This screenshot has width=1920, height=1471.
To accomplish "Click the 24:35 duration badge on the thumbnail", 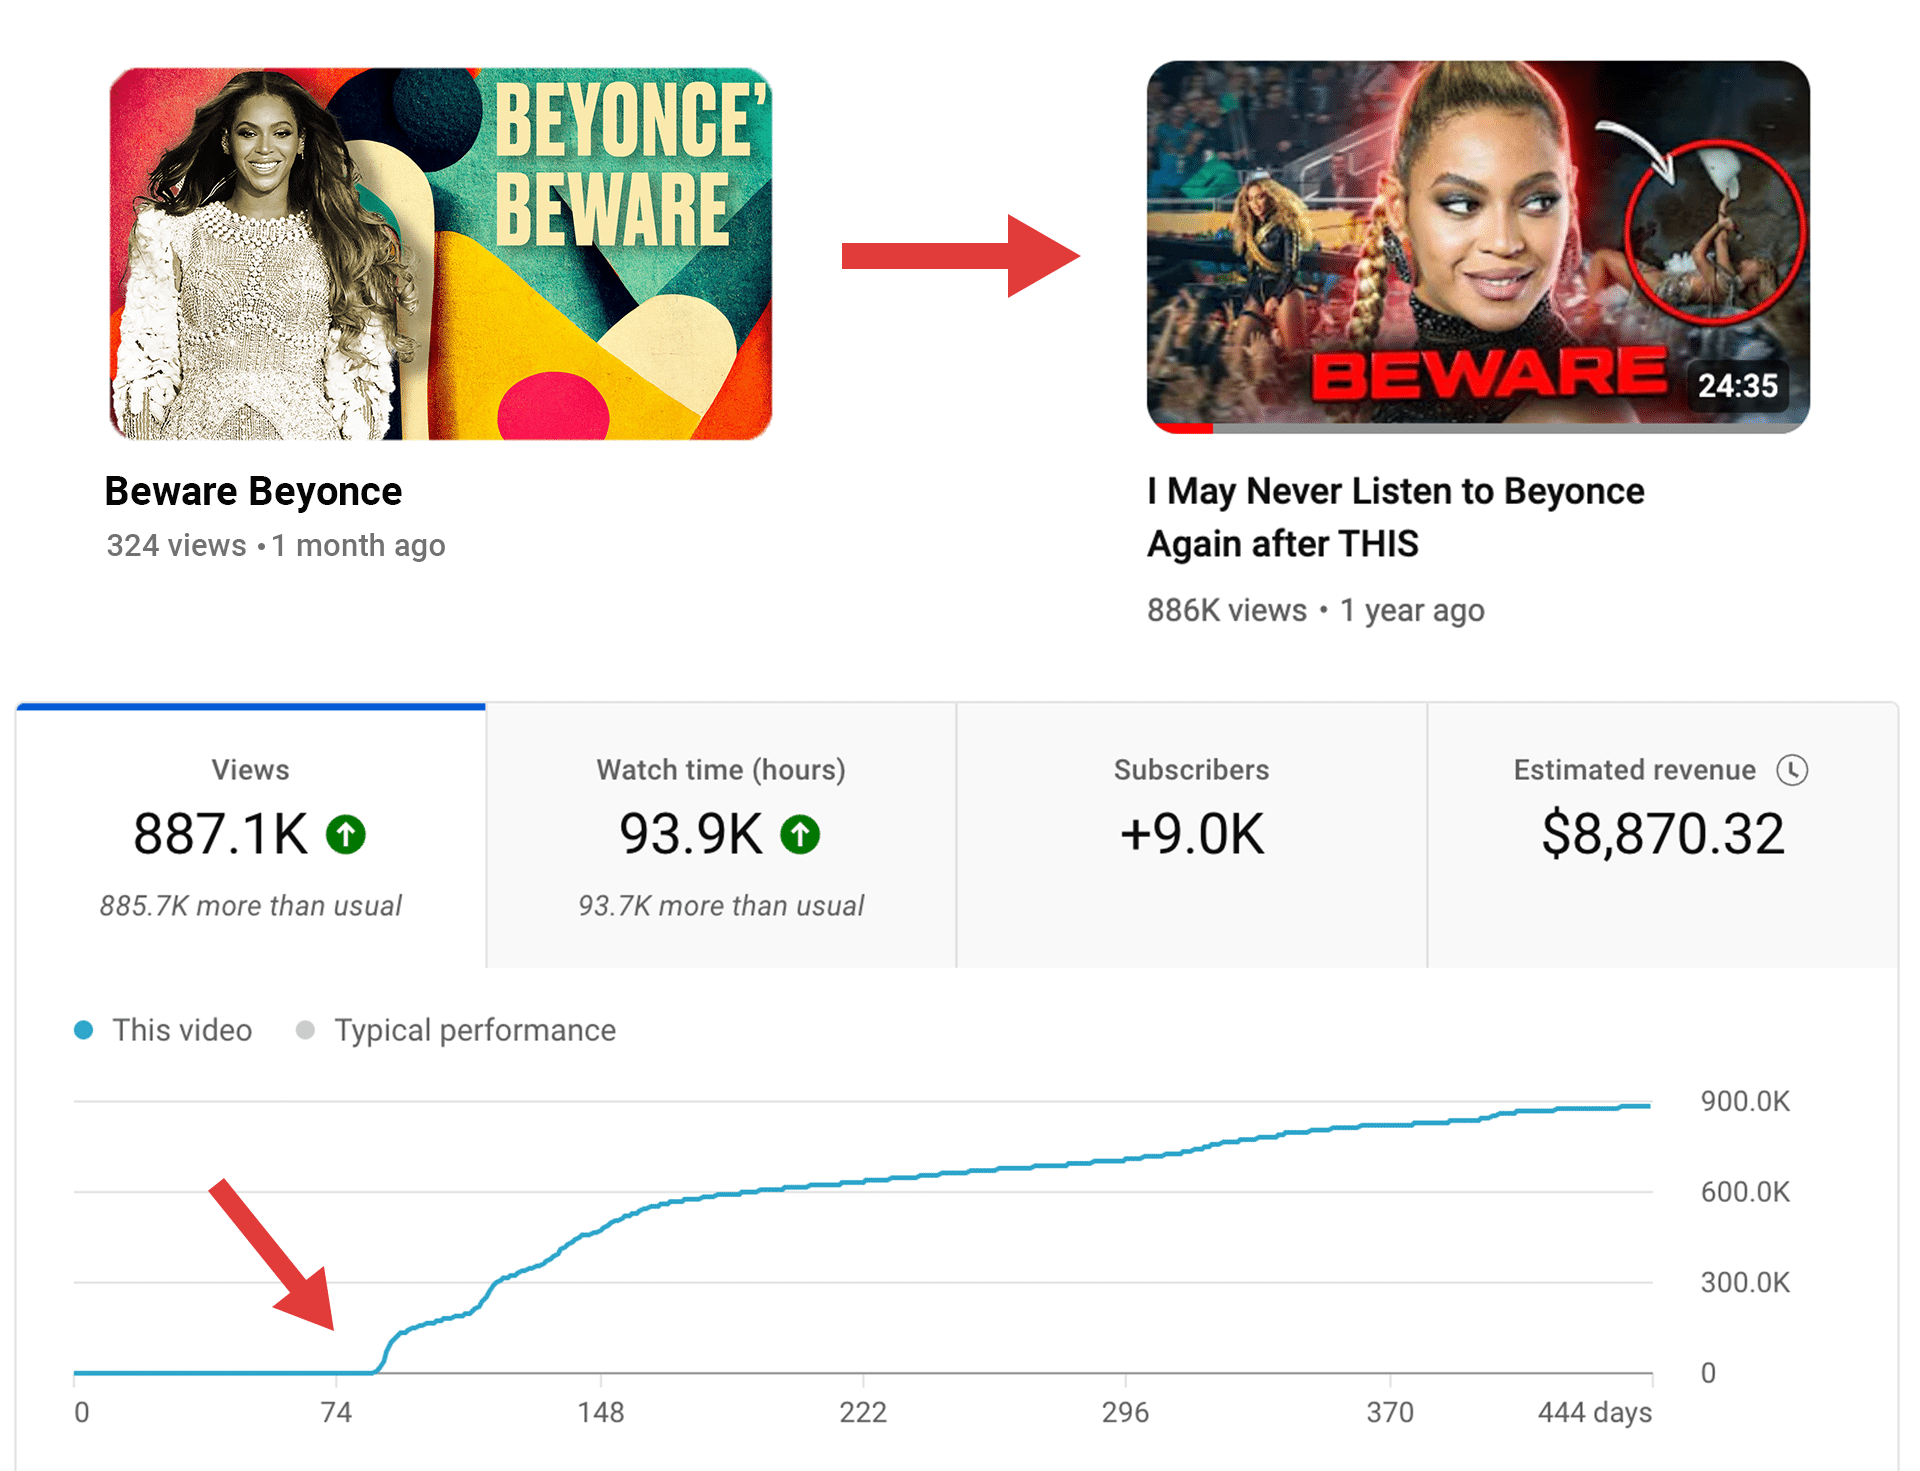I will [1737, 385].
